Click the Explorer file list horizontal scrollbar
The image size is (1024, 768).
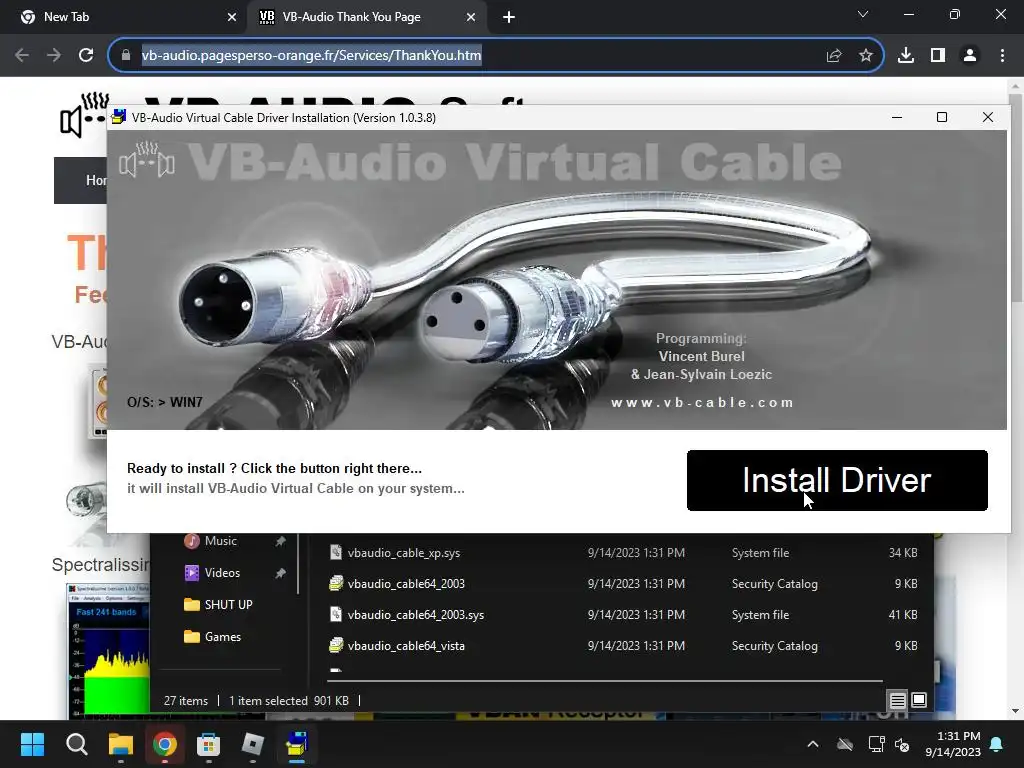pyautogui.click(x=605, y=680)
